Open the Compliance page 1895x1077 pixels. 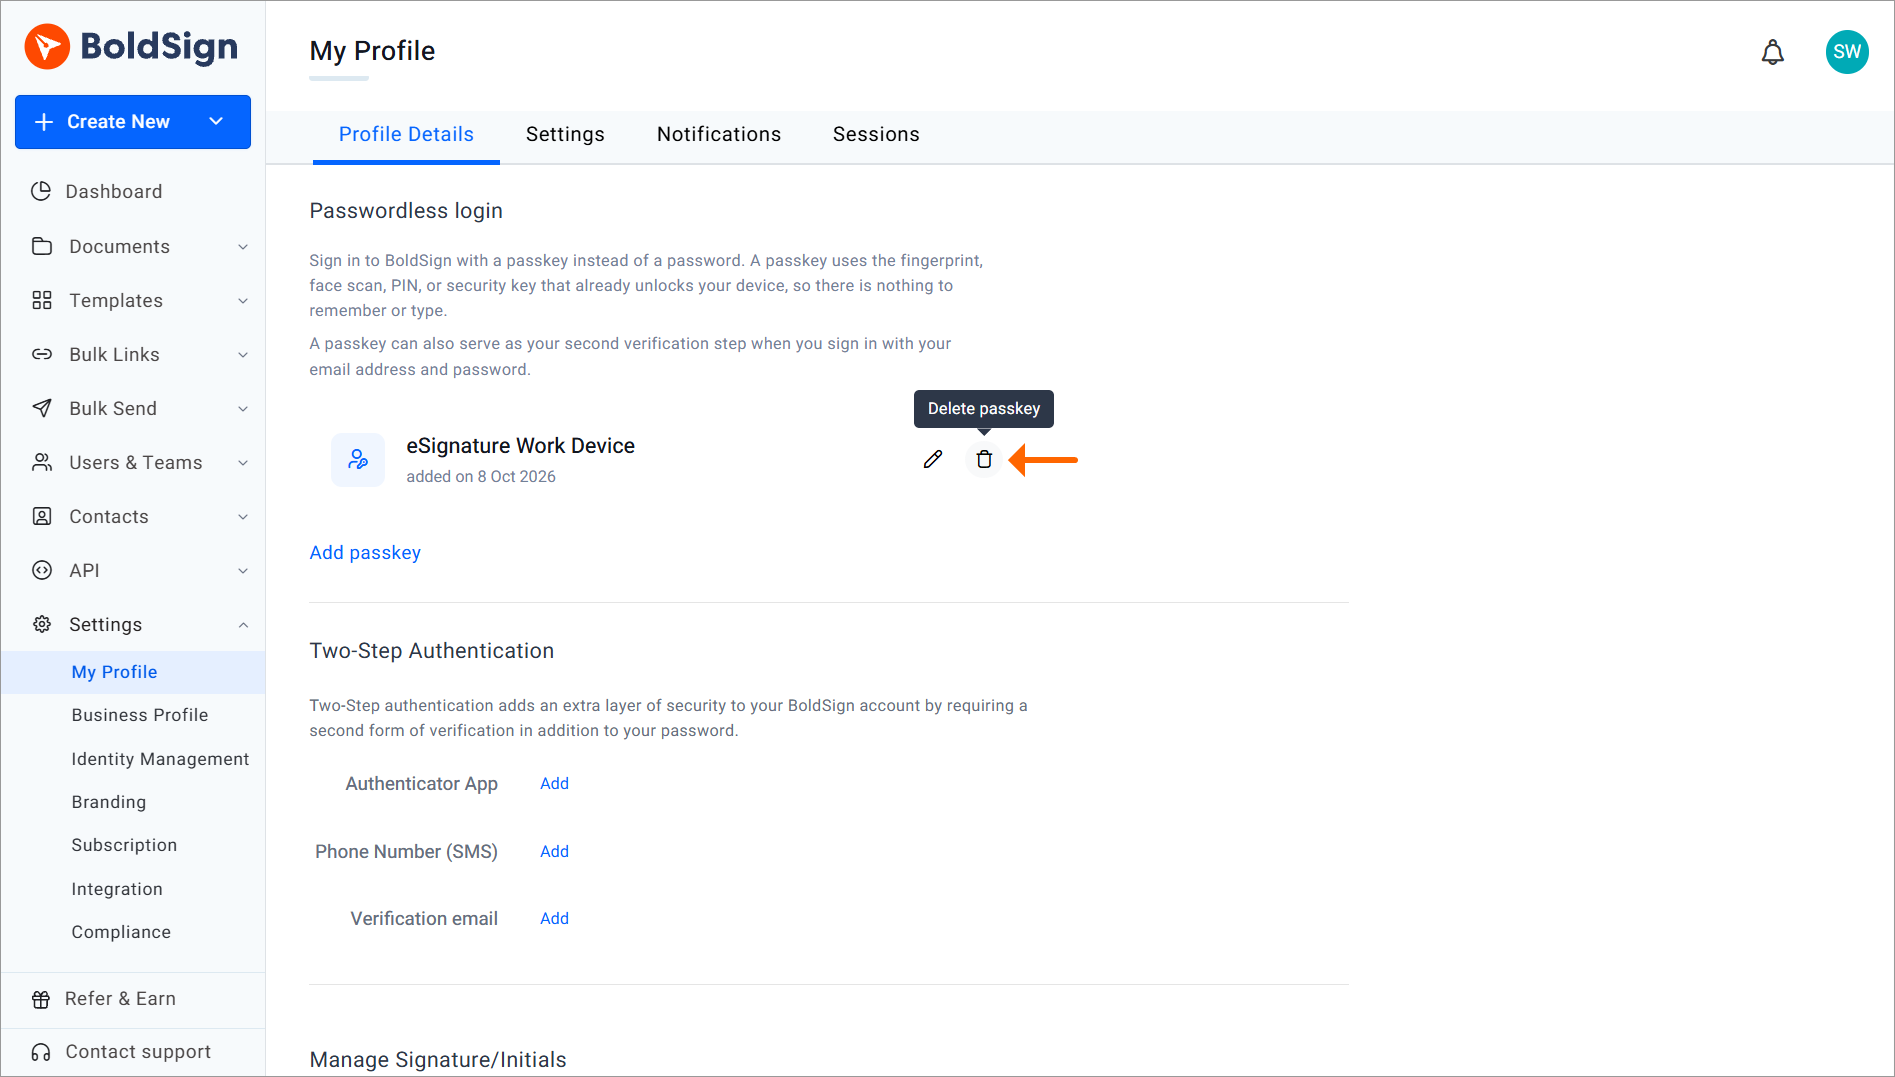pos(121,932)
